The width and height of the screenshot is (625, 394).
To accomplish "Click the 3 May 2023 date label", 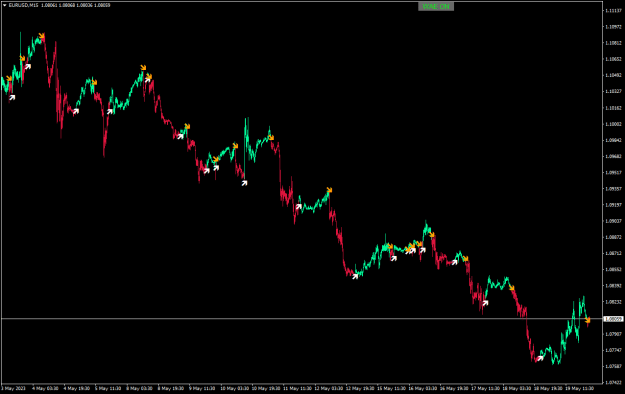I will pyautogui.click(x=14, y=388).
